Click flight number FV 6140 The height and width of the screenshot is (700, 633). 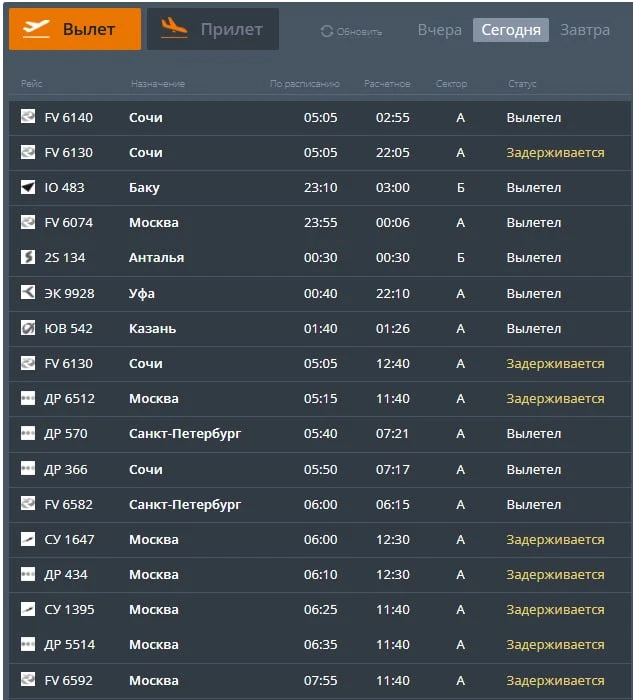pos(69,117)
